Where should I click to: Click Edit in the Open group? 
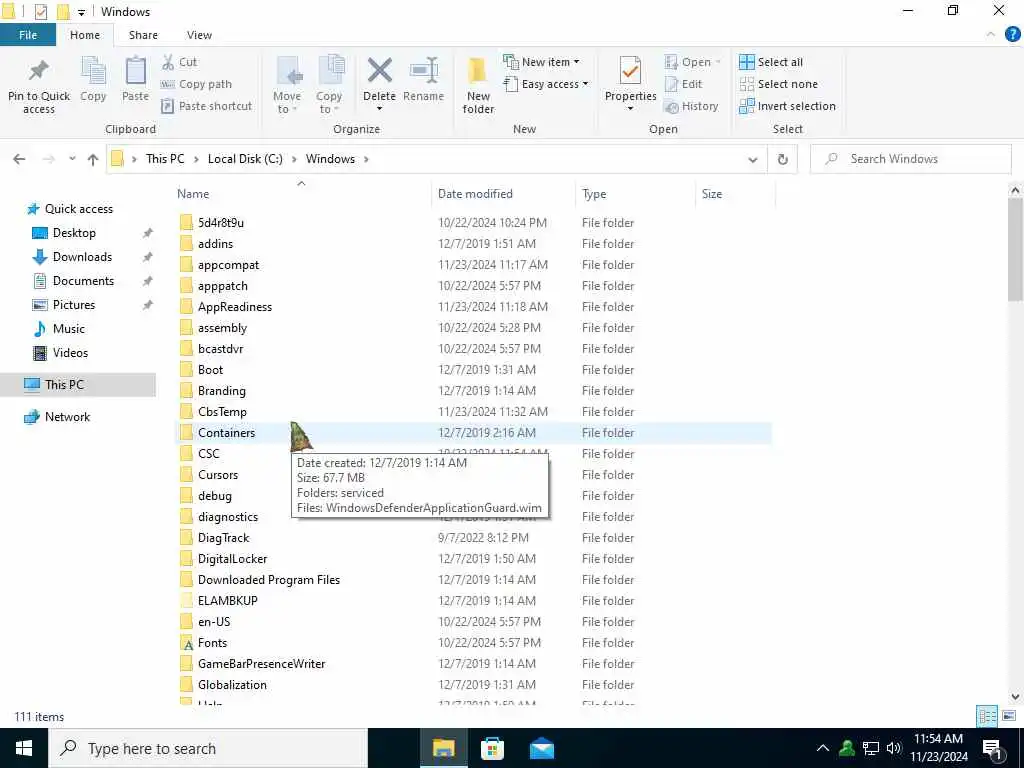[684, 84]
